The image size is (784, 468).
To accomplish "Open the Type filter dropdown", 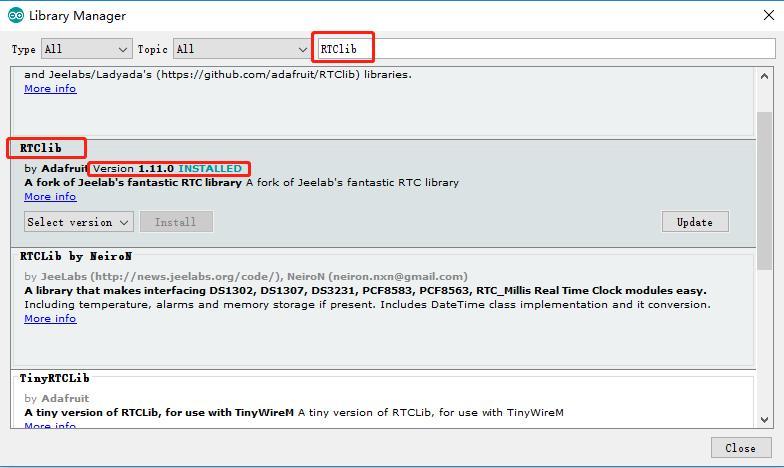I will (x=86, y=49).
